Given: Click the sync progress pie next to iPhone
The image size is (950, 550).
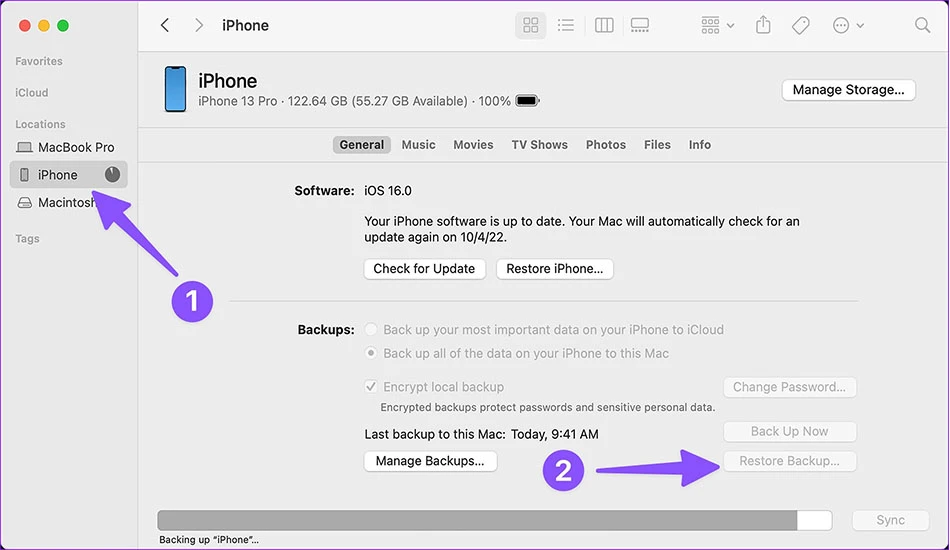Looking at the screenshot, I should [112, 174].
